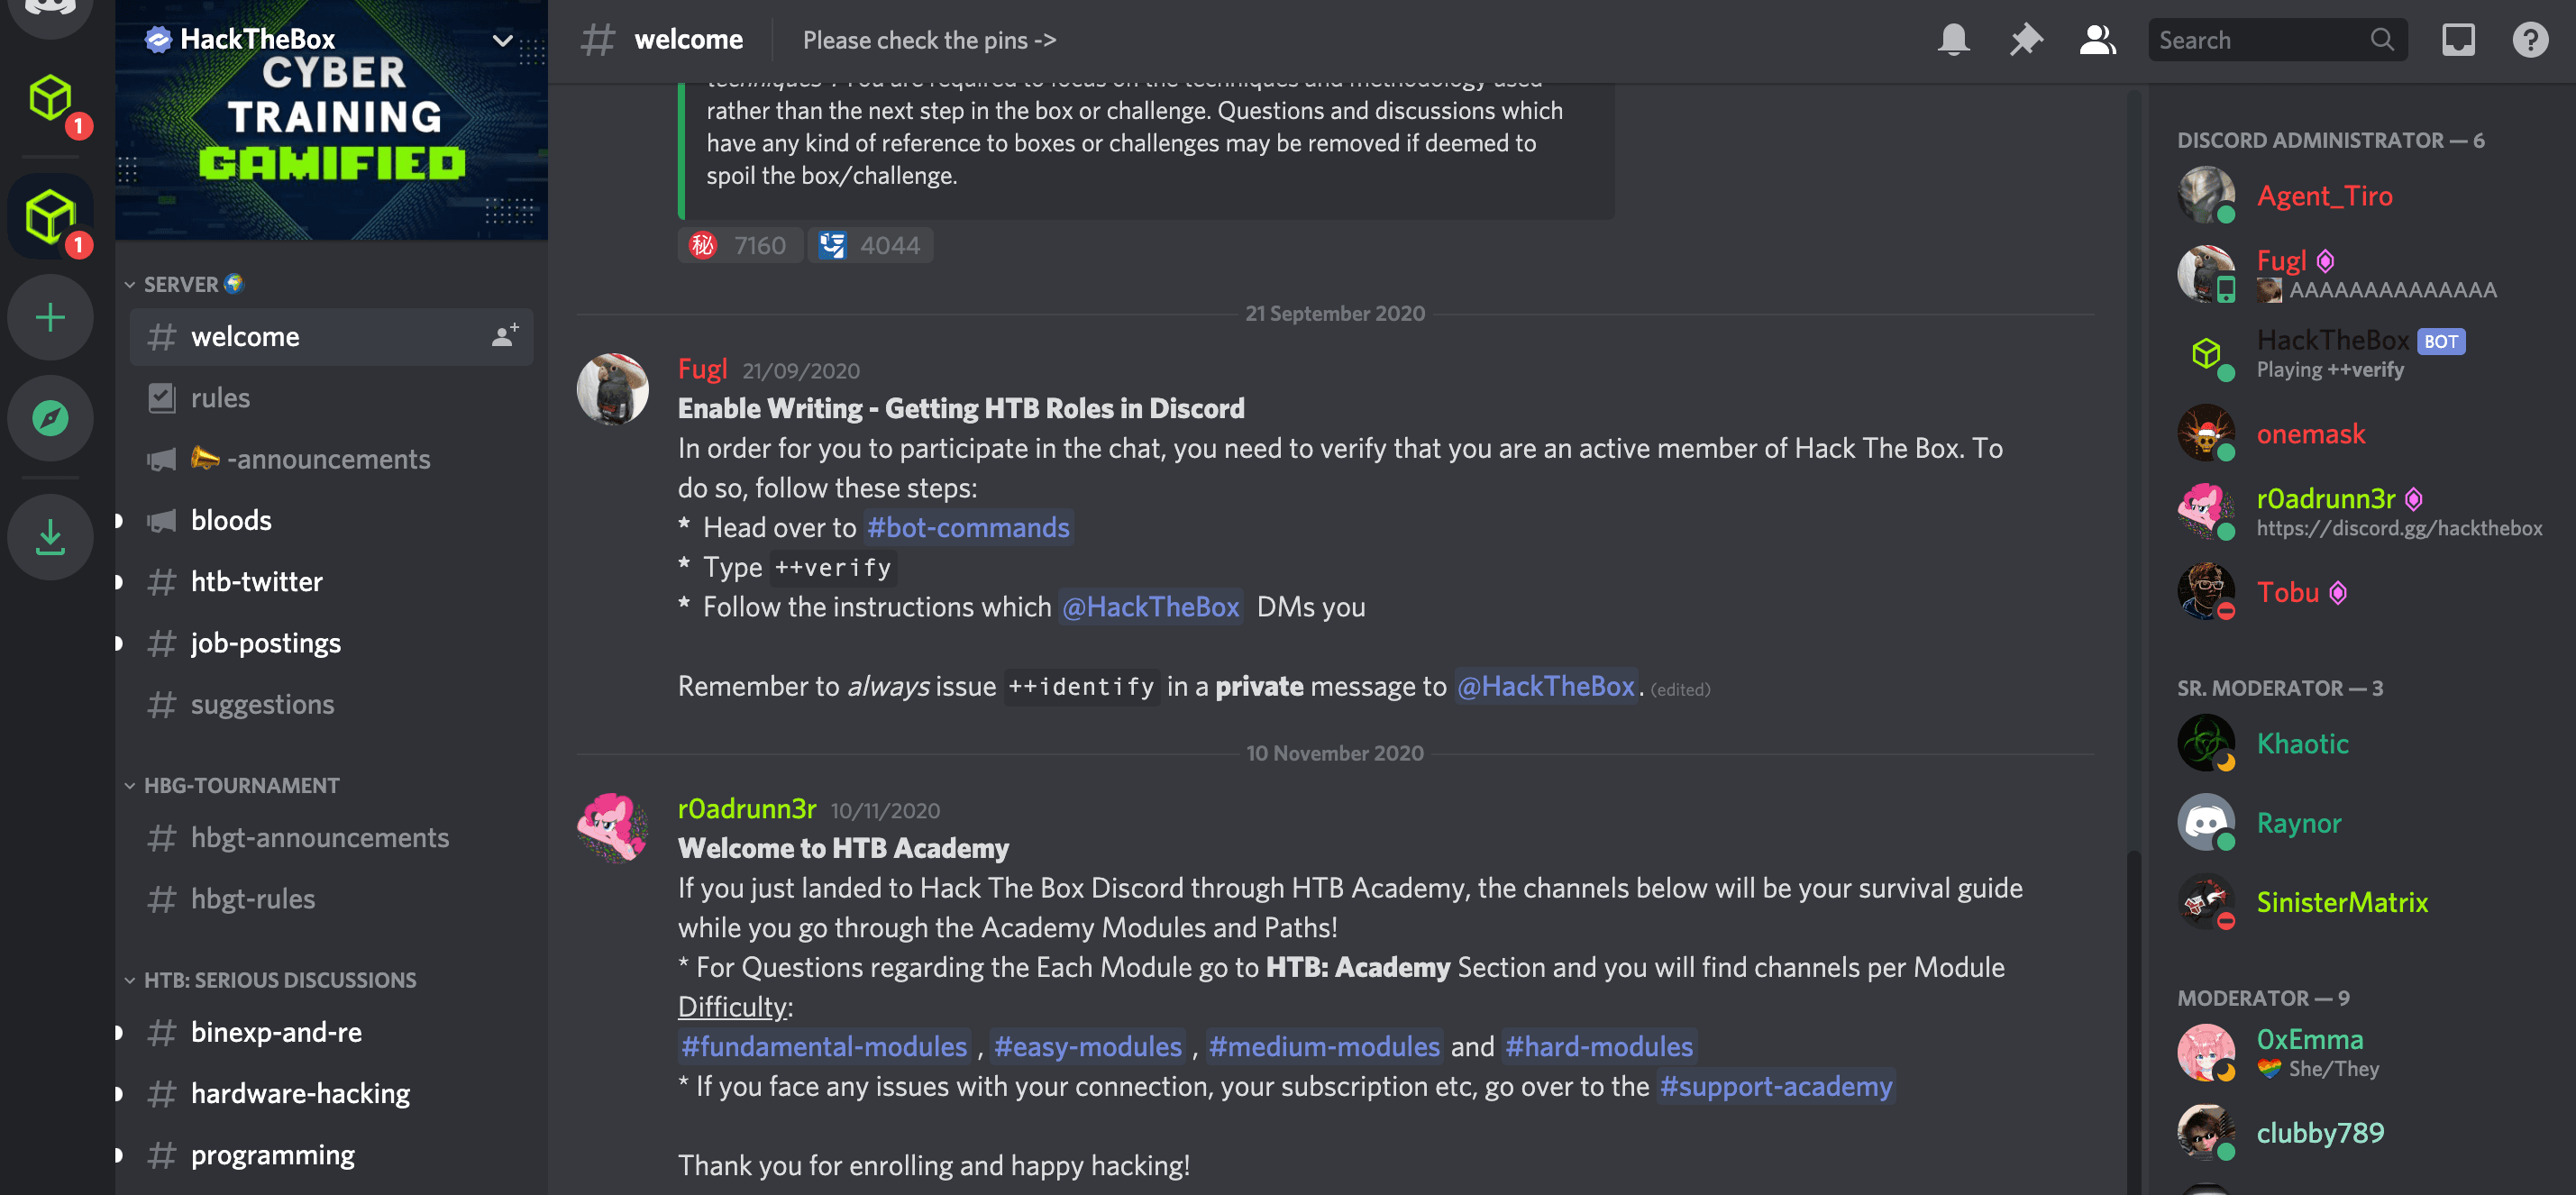Click the Add a Server plus icon

[x=50, y=317]
